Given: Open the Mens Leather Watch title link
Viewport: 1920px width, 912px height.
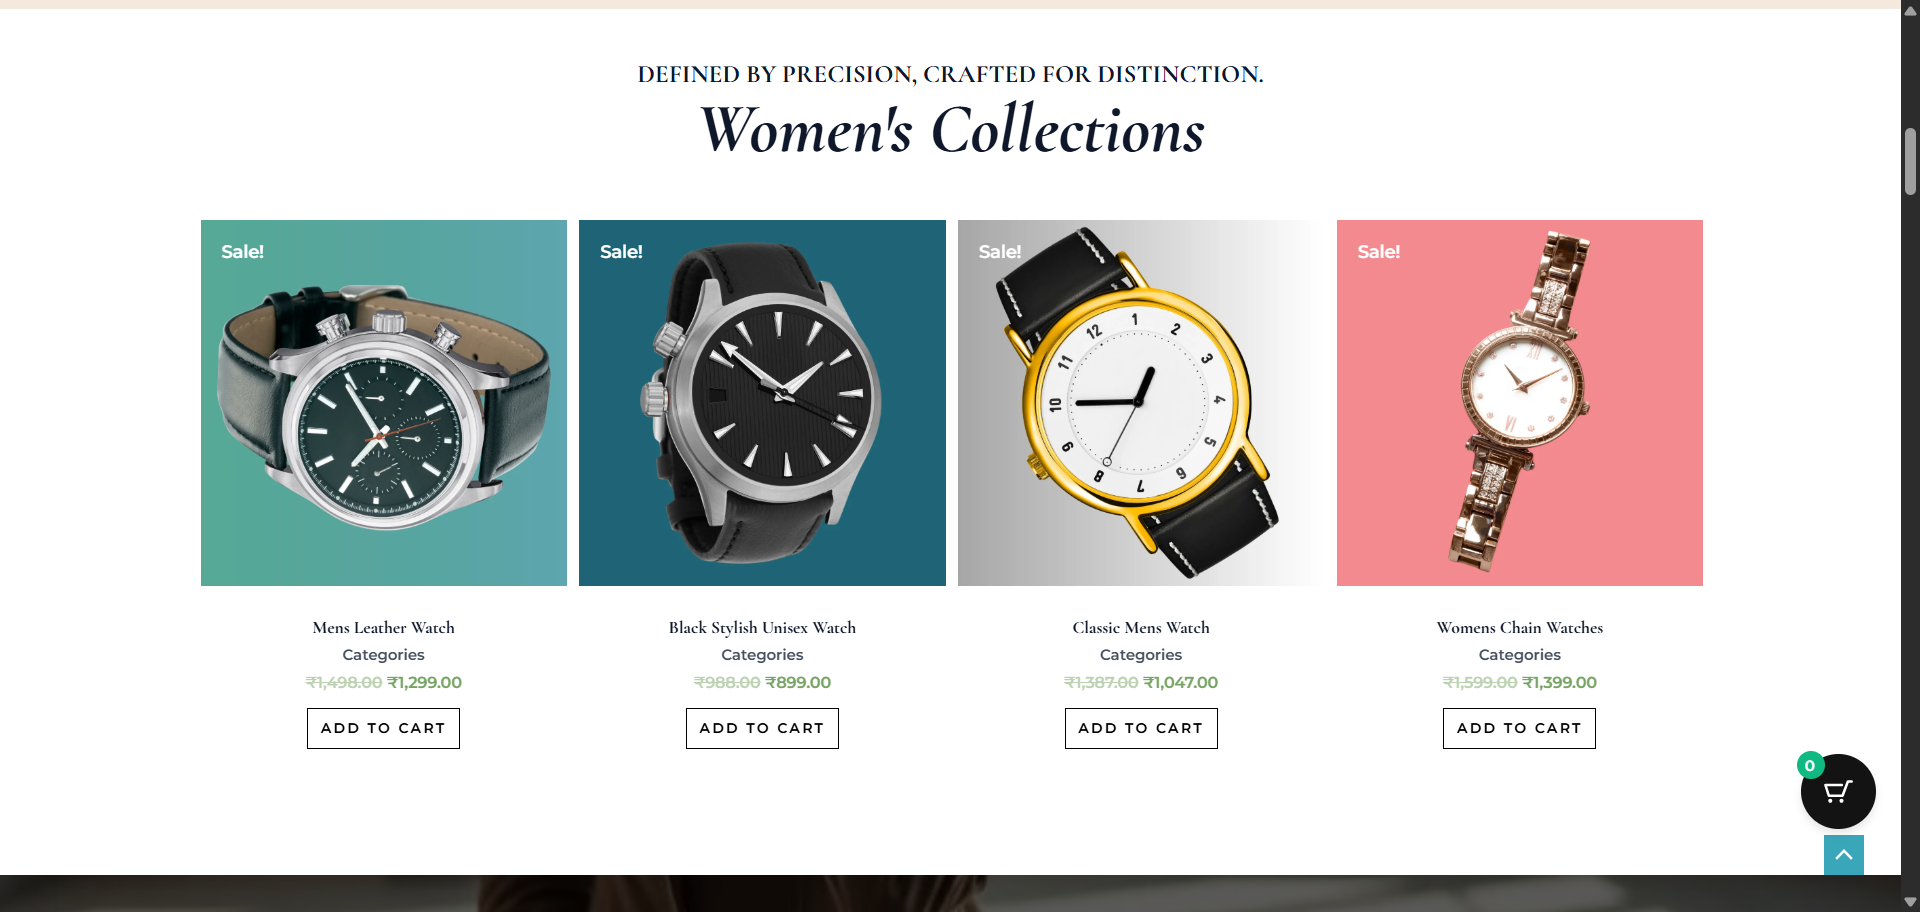Looking at the screenshot, I should [383, 628].
